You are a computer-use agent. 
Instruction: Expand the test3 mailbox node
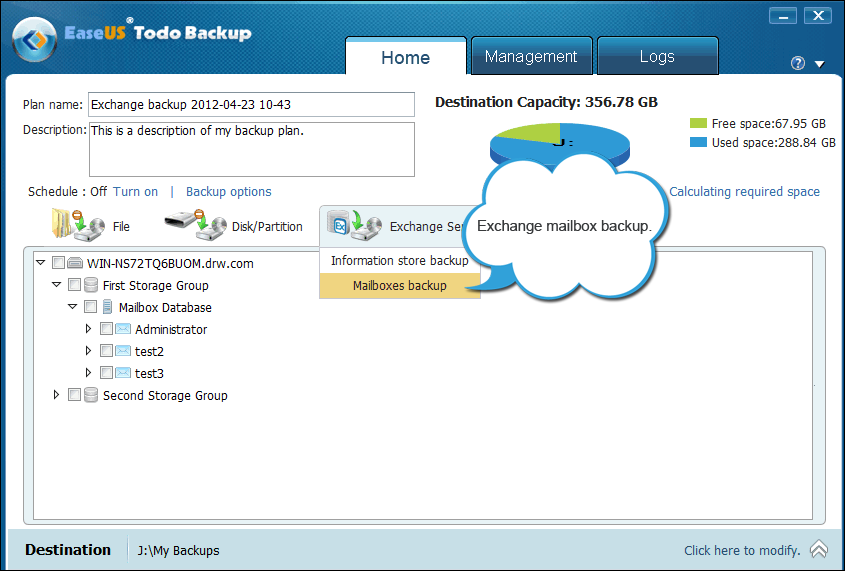(x=88, y=373)
